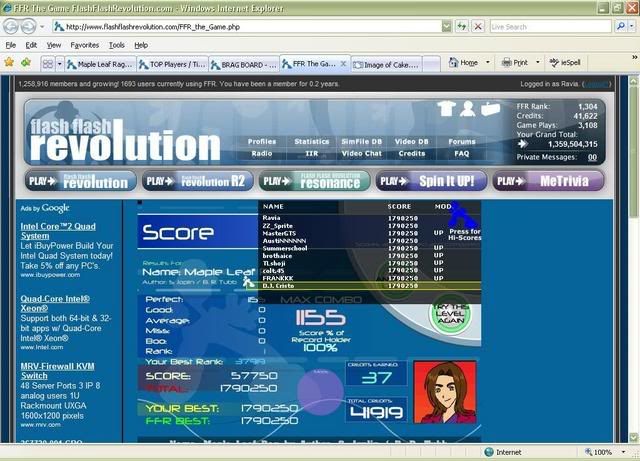Click the page refresh icon
640x461 pixels.
tap(462, 27)
